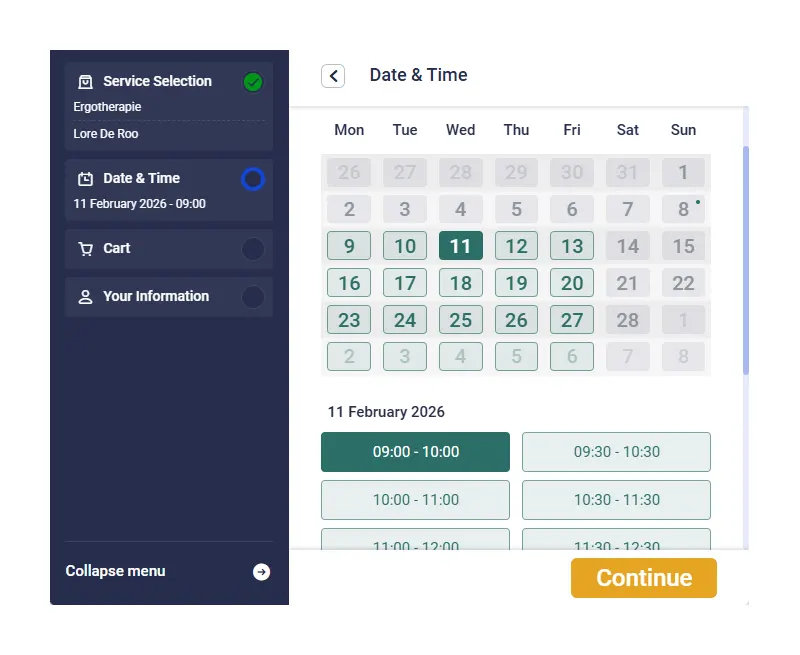800x655 pixels.
Task: Click the vertical scrollbar of the calendar panel
Action: coord(746,260)
